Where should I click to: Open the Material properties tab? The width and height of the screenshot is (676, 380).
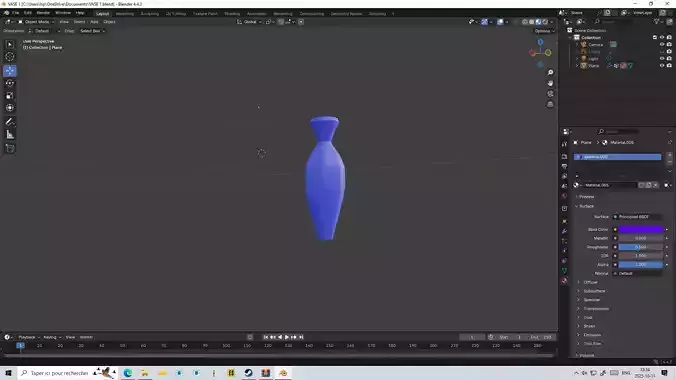click(x=564, y=281)
